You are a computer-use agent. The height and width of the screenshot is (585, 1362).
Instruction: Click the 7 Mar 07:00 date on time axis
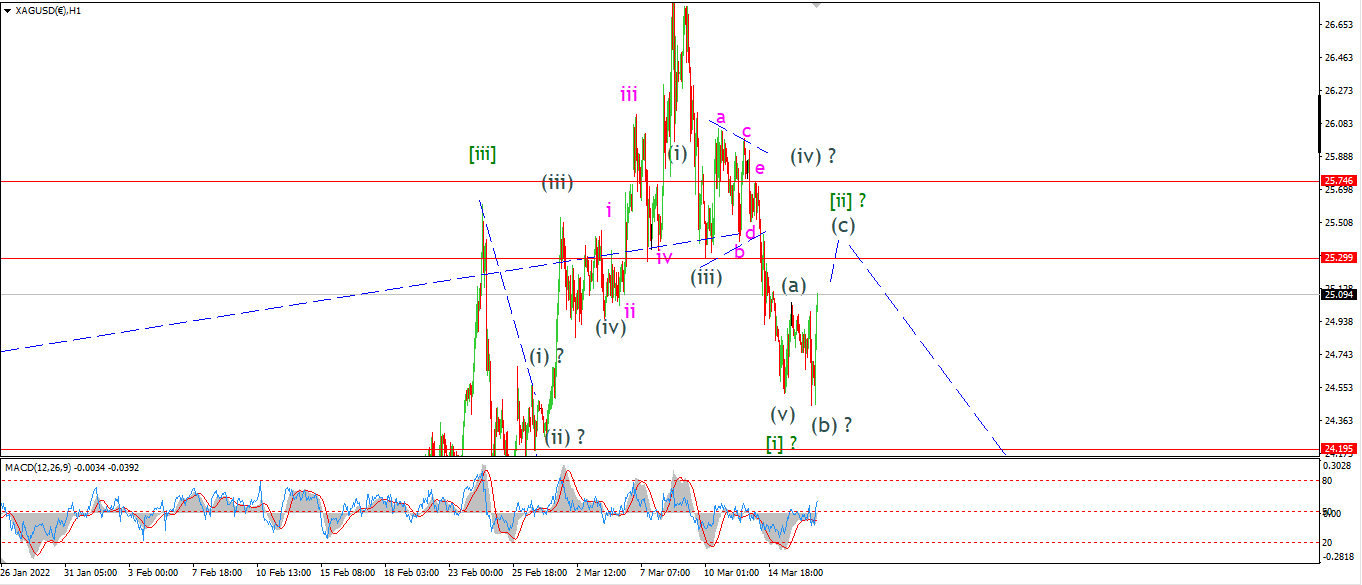[665, 574]
